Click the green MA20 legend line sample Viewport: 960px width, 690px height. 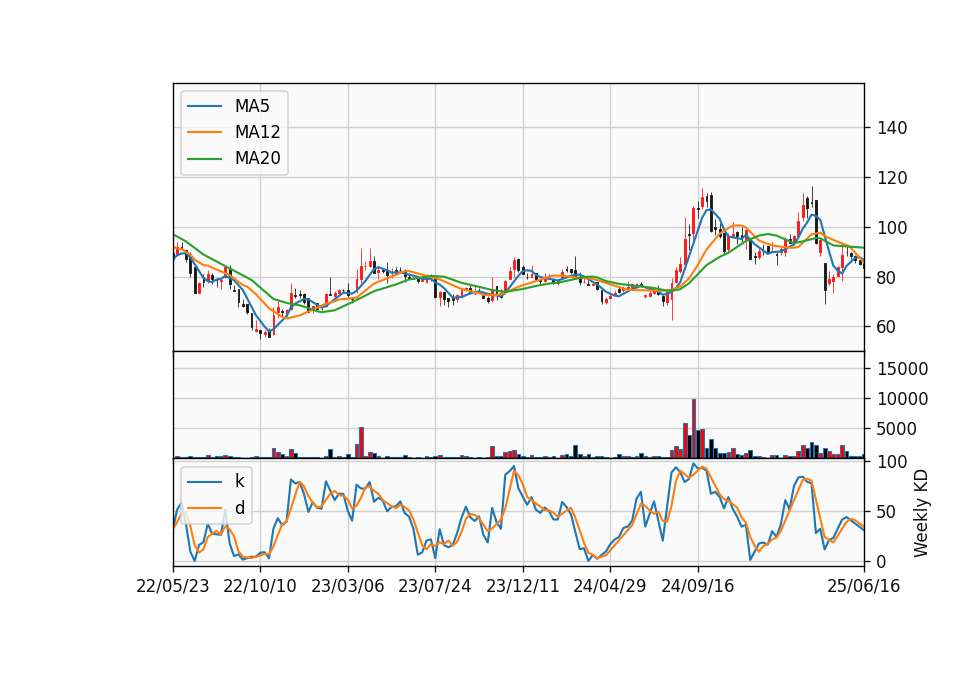pos(204,158)
